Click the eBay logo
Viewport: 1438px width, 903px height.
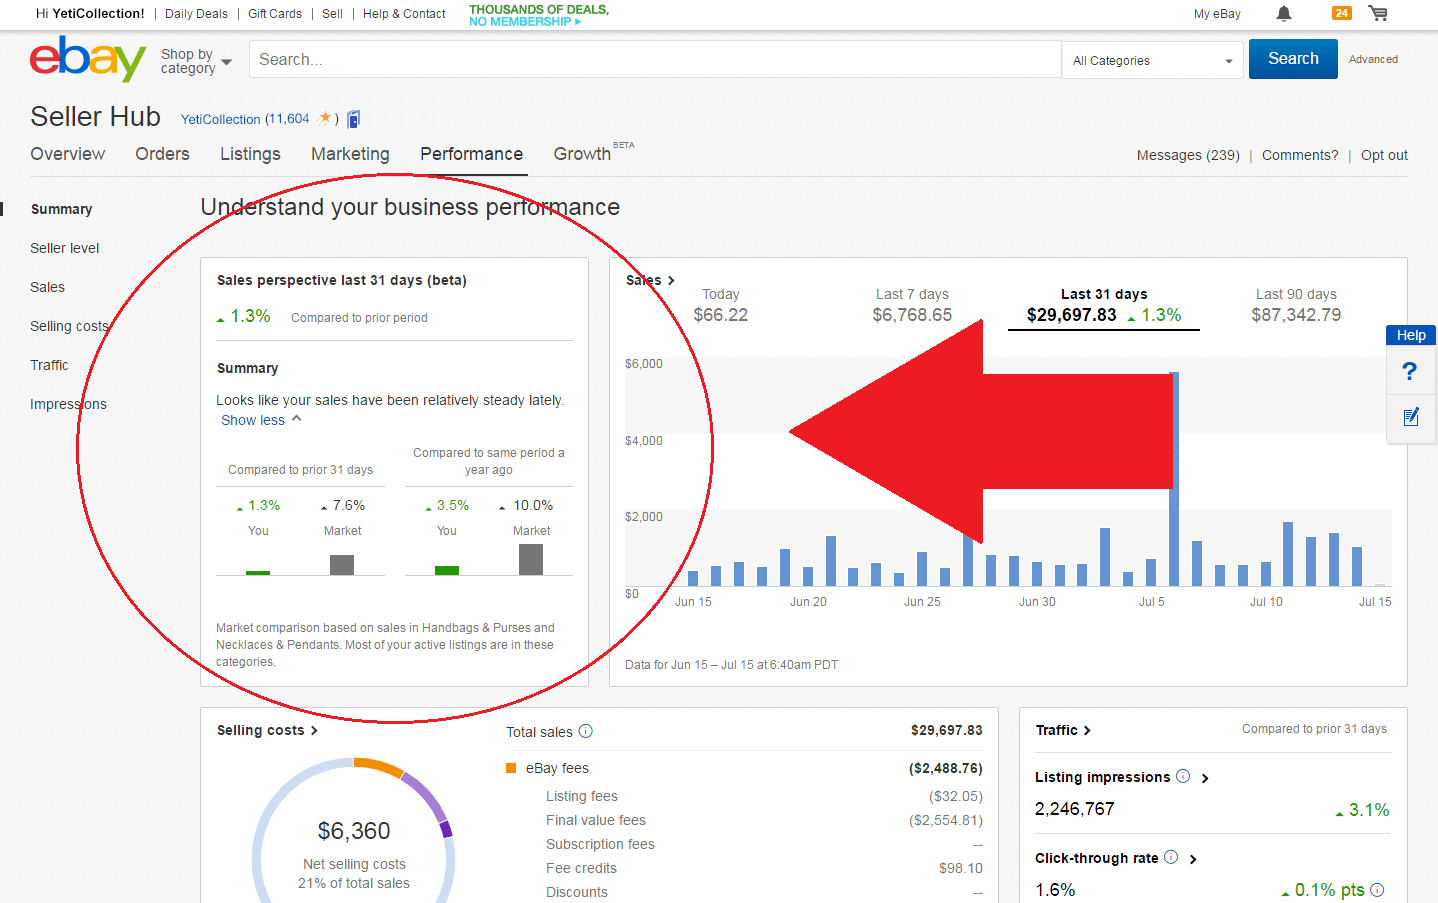[88, 58]
